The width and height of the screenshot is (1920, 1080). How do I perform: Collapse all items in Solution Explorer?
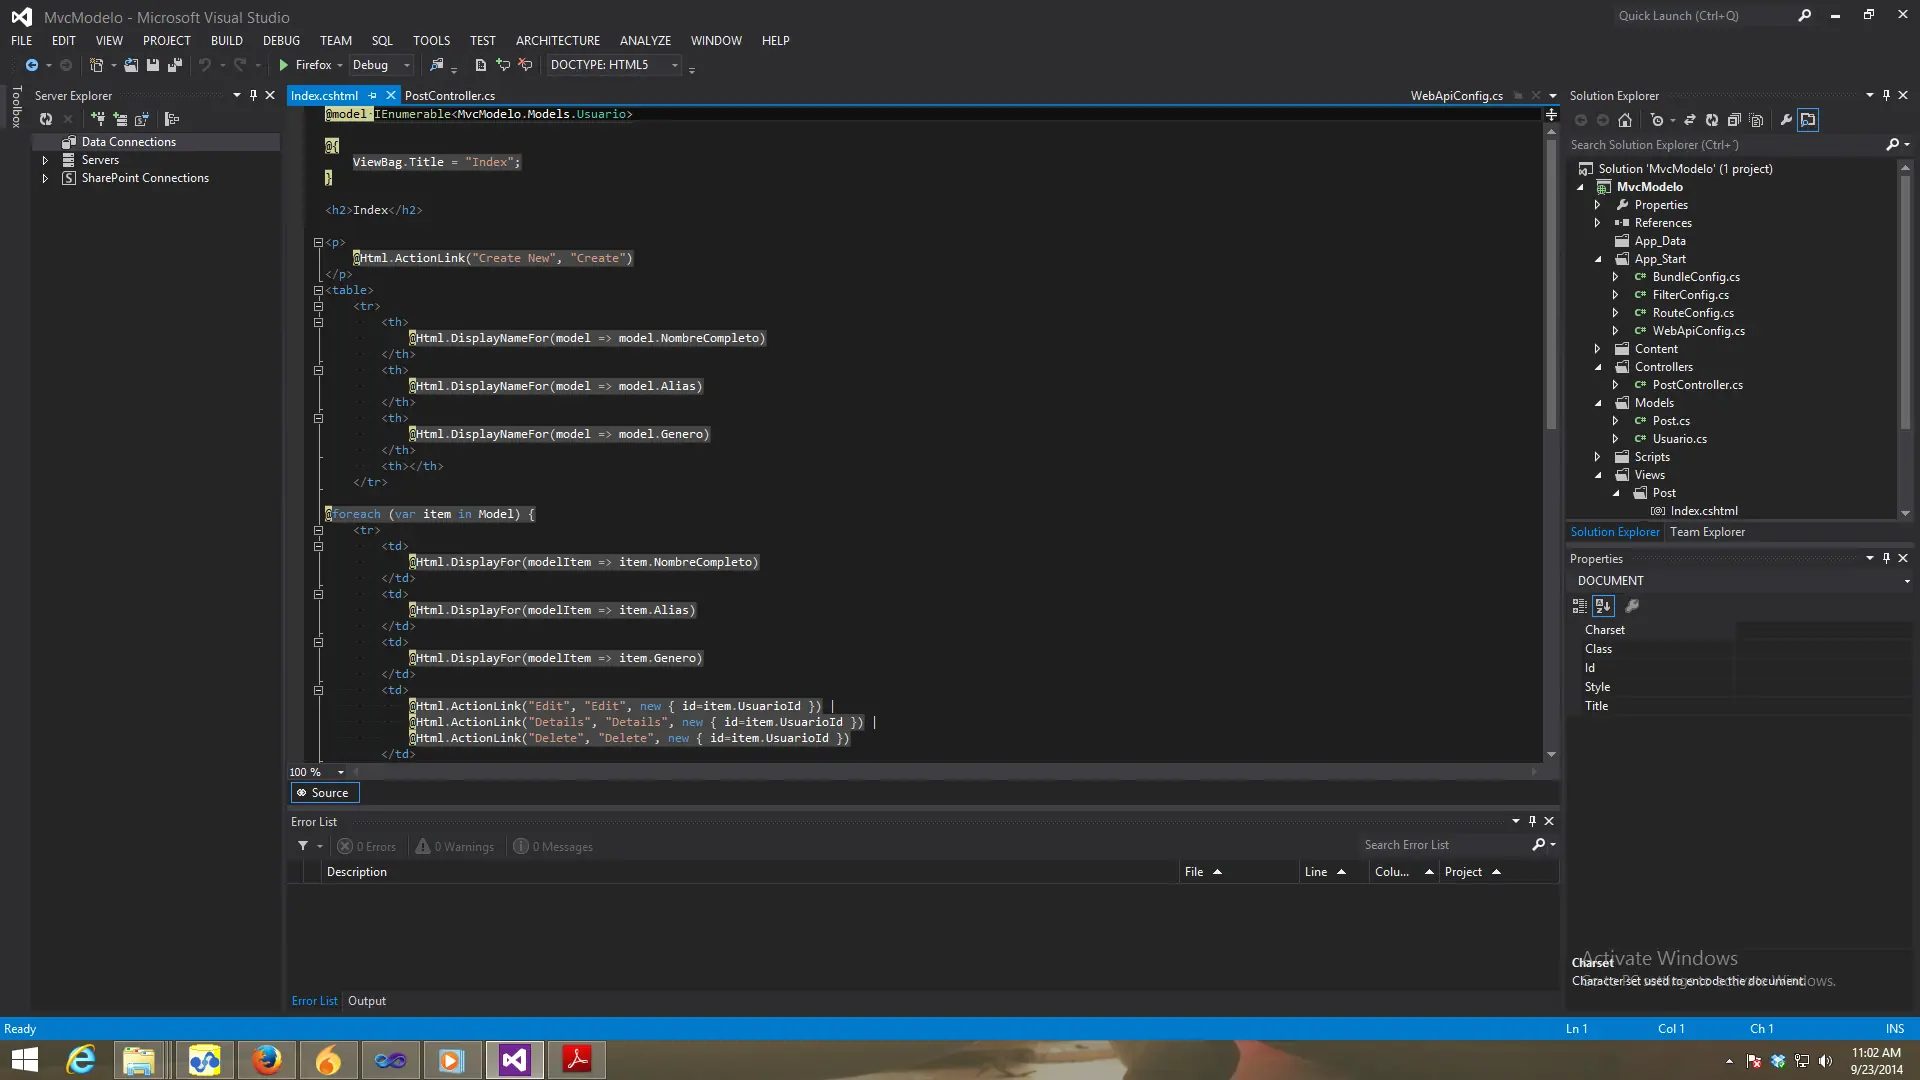[1734, 120]
